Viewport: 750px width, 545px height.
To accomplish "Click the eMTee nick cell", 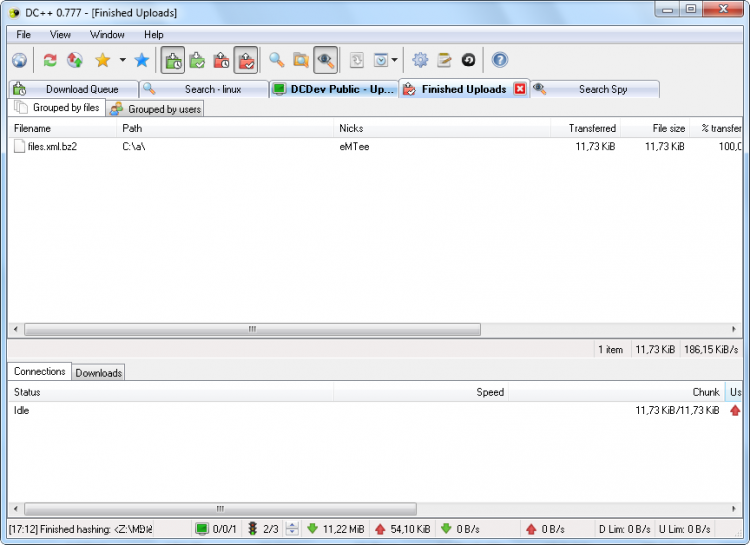I will [x=354, y=146].
